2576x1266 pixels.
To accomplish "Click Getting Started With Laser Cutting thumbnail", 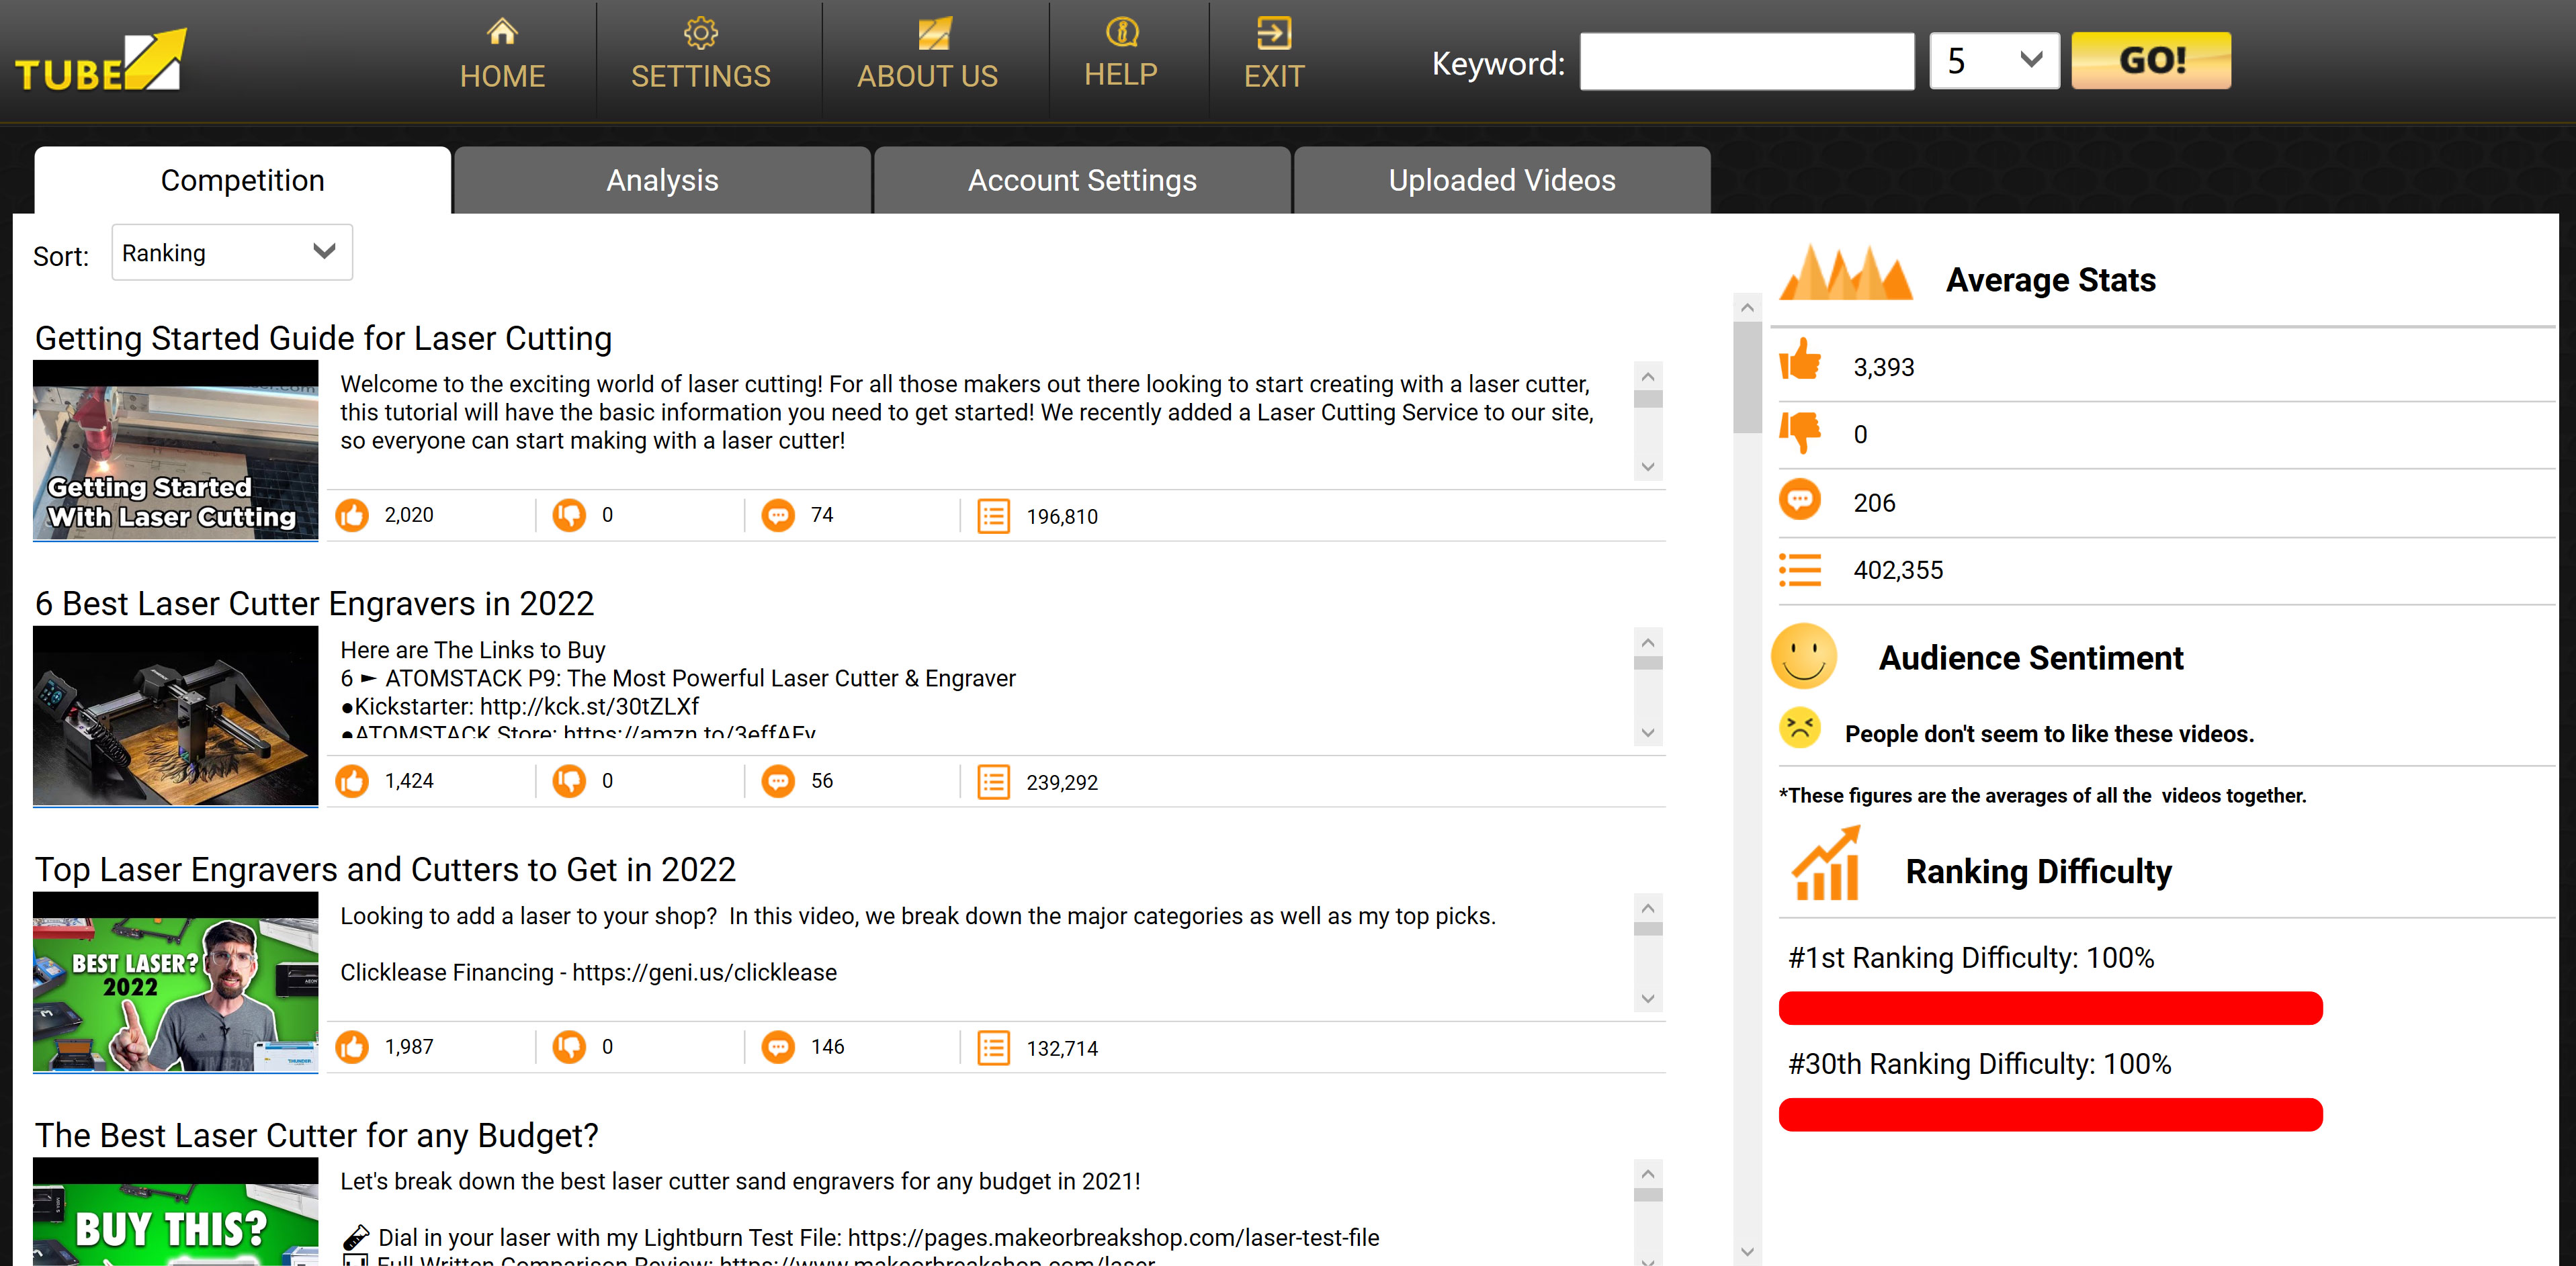I will pos(176,450).
